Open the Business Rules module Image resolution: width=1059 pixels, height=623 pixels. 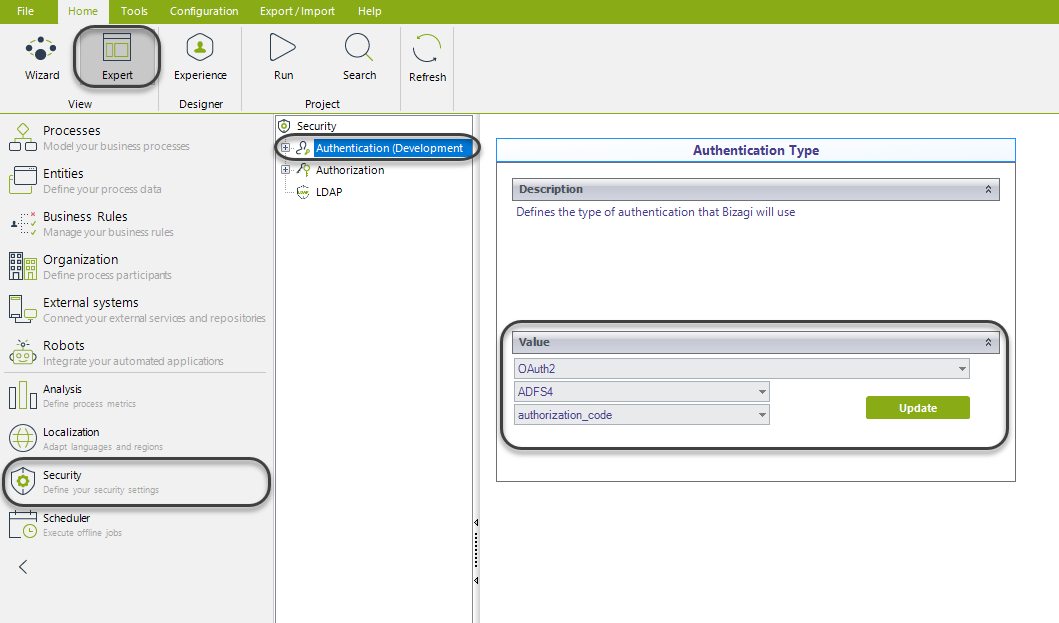click(135, 224)
